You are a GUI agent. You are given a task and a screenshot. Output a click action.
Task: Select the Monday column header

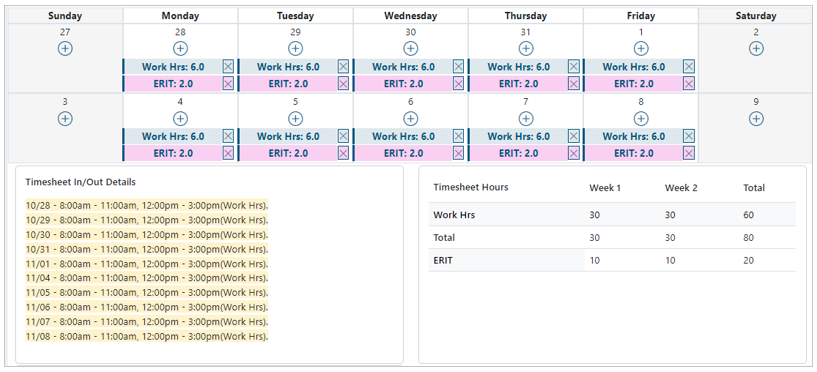coord(180,16)
